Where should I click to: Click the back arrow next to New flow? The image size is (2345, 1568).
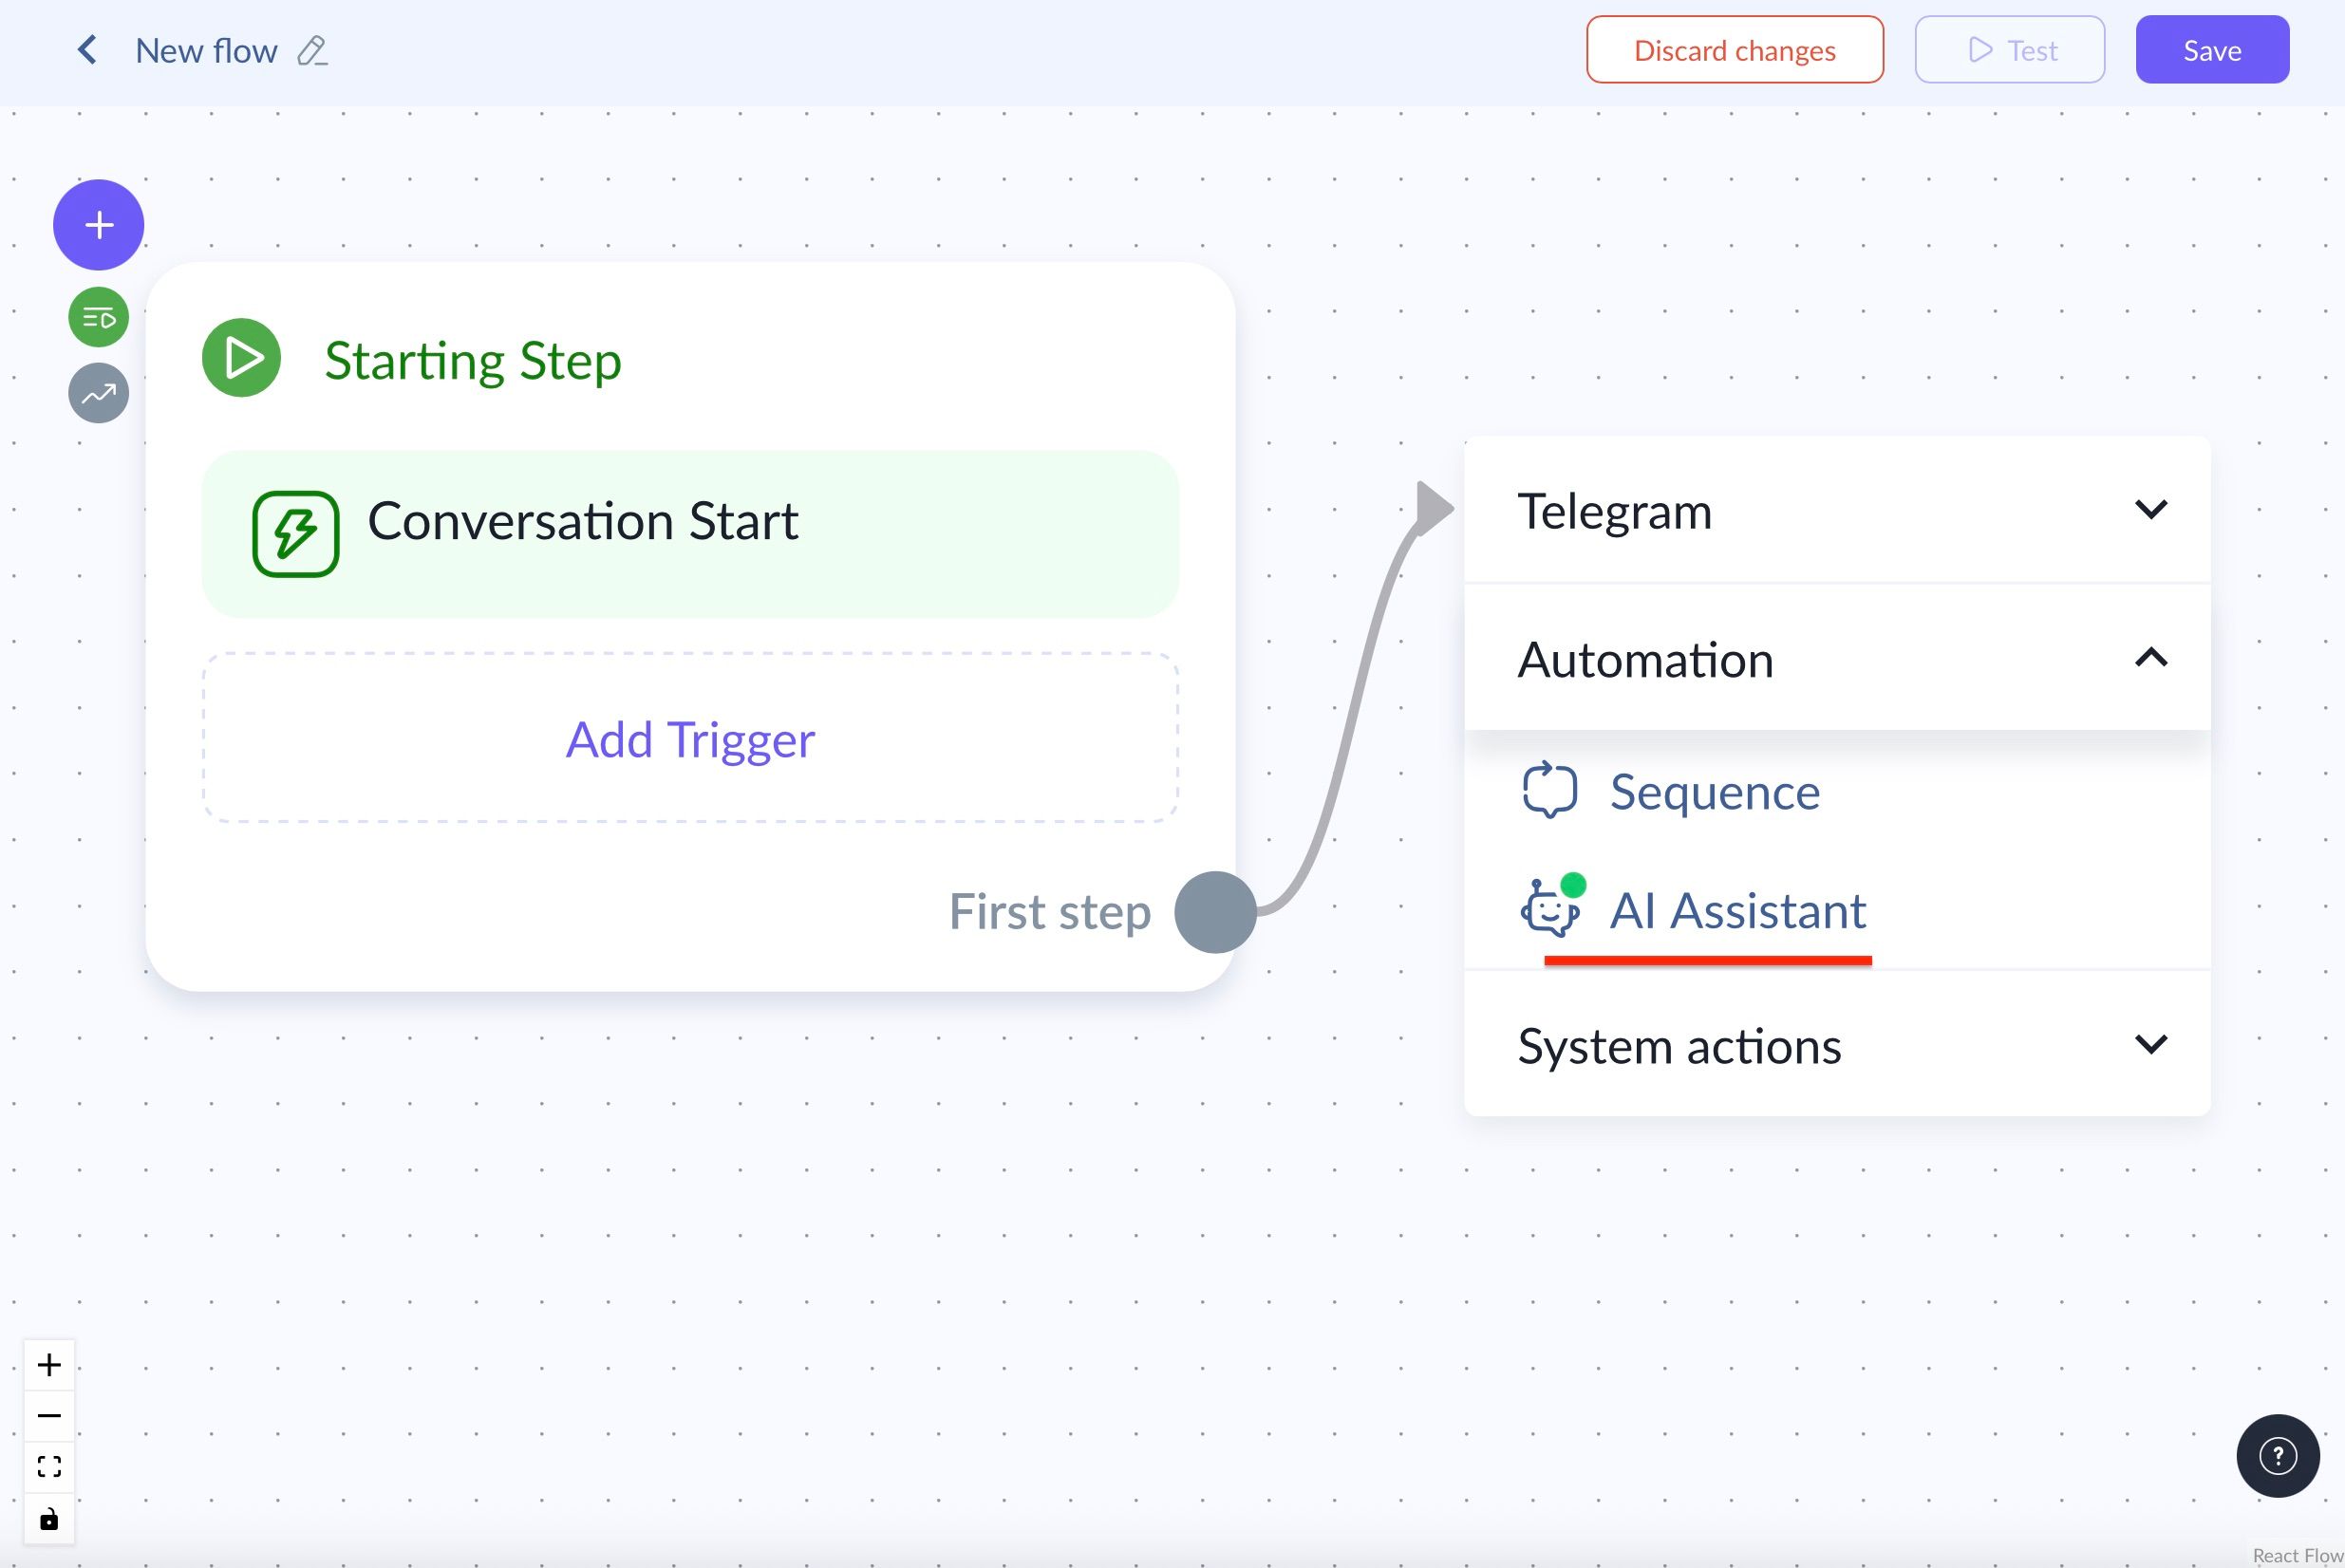(x=87, y=50)
